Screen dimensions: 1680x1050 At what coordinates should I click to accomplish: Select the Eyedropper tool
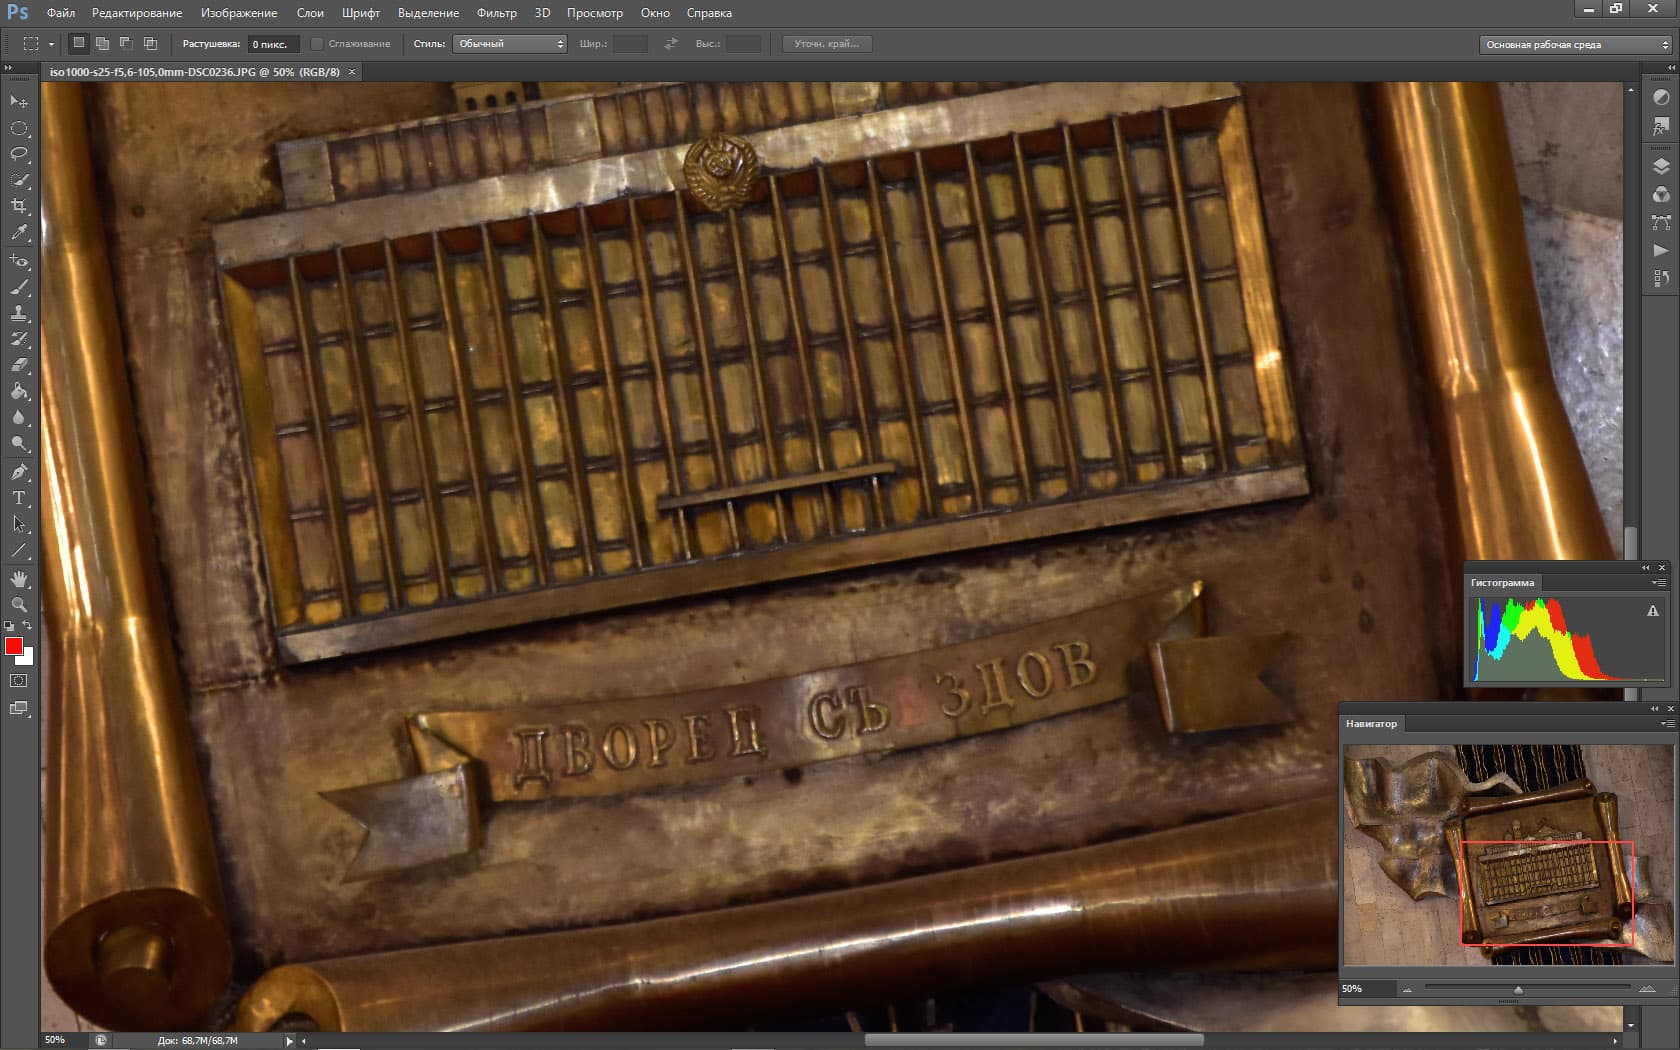(19, 233)
